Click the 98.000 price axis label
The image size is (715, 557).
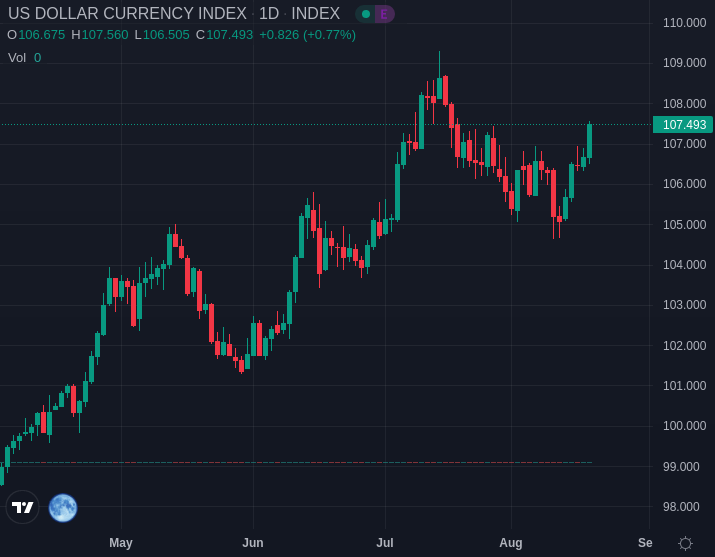pyautogui.click(x=681, y=507)
